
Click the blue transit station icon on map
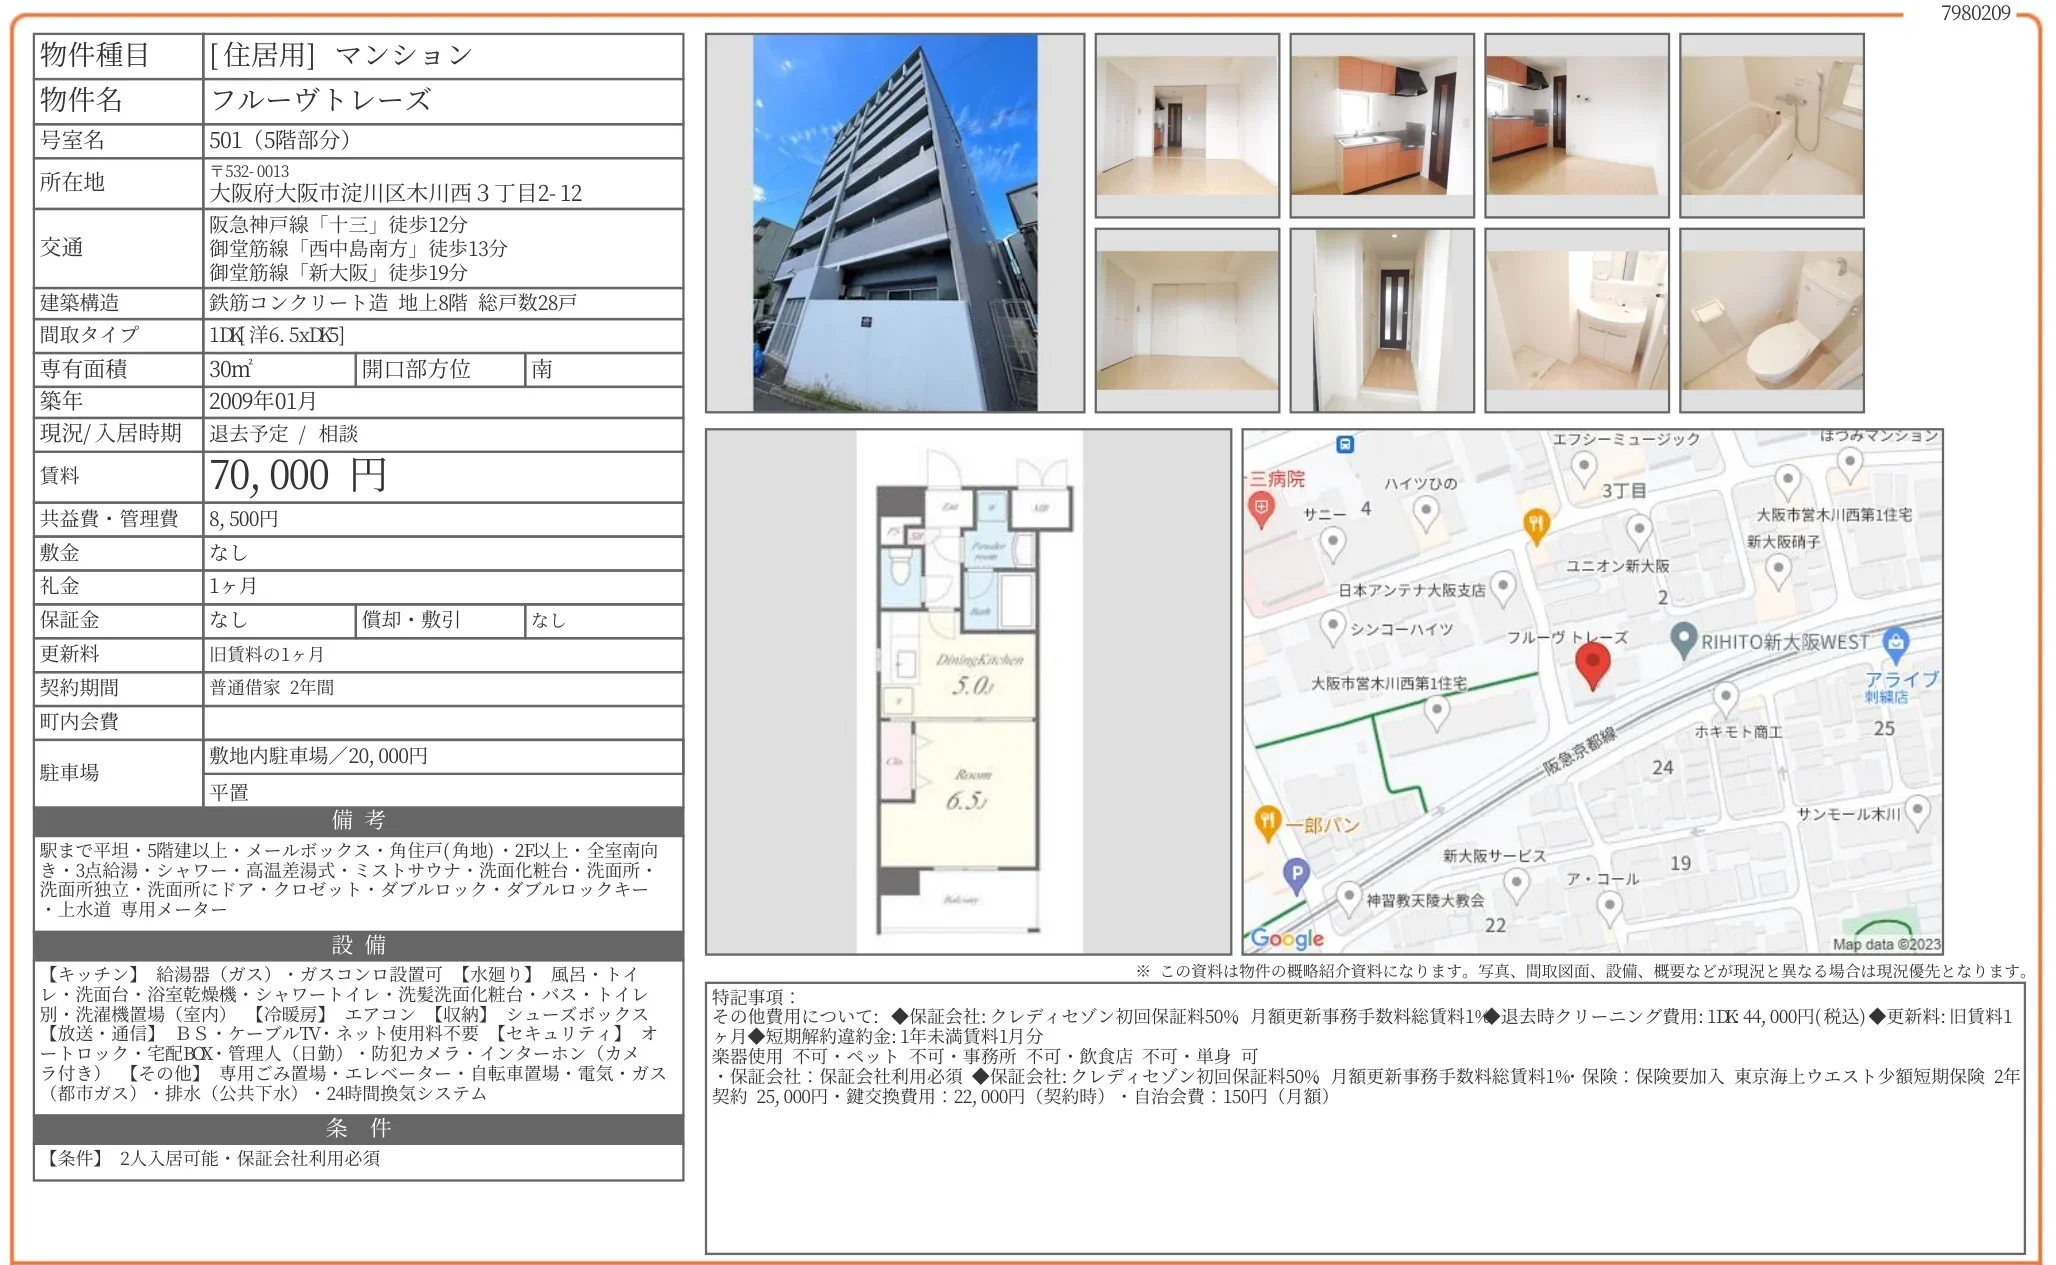click(1345, 444)
